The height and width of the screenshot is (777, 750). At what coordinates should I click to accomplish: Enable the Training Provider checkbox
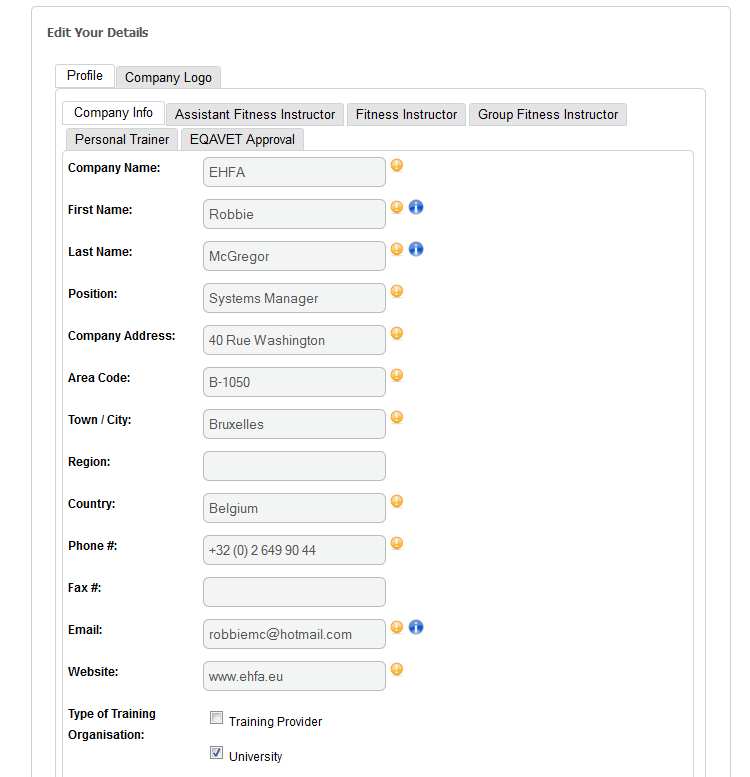[216, 718]
